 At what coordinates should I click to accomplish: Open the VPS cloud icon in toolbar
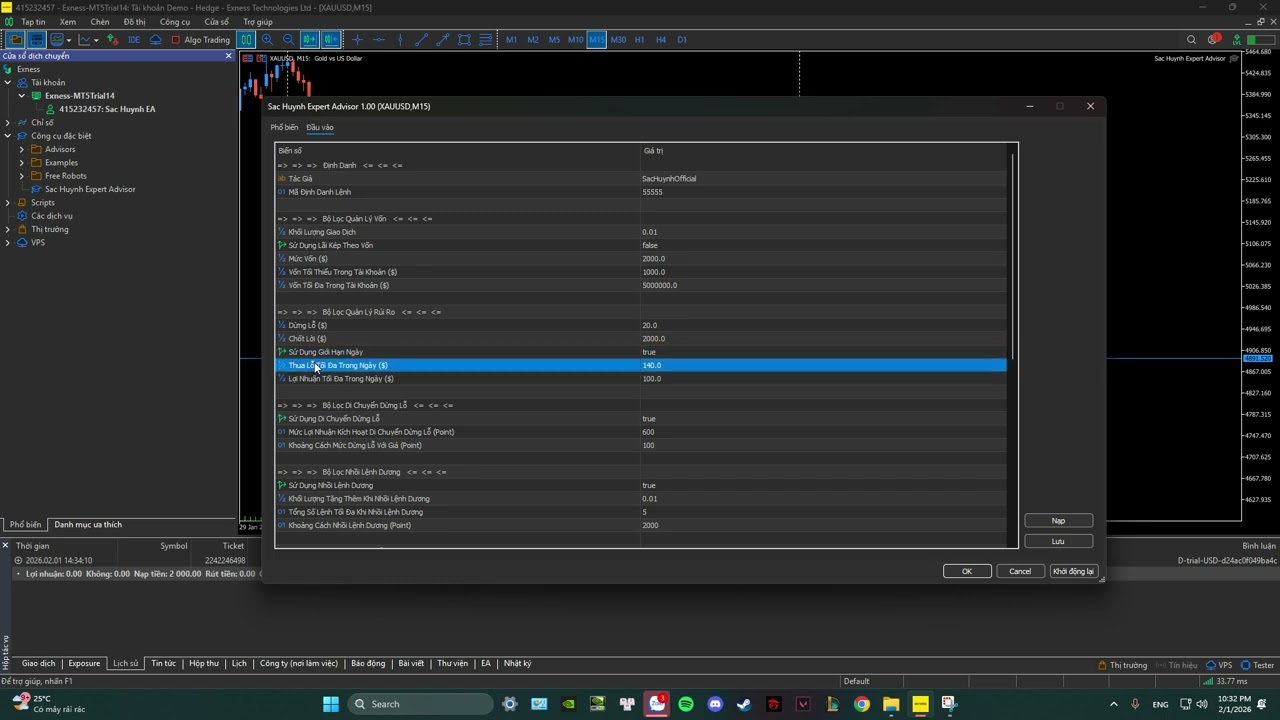156,40
